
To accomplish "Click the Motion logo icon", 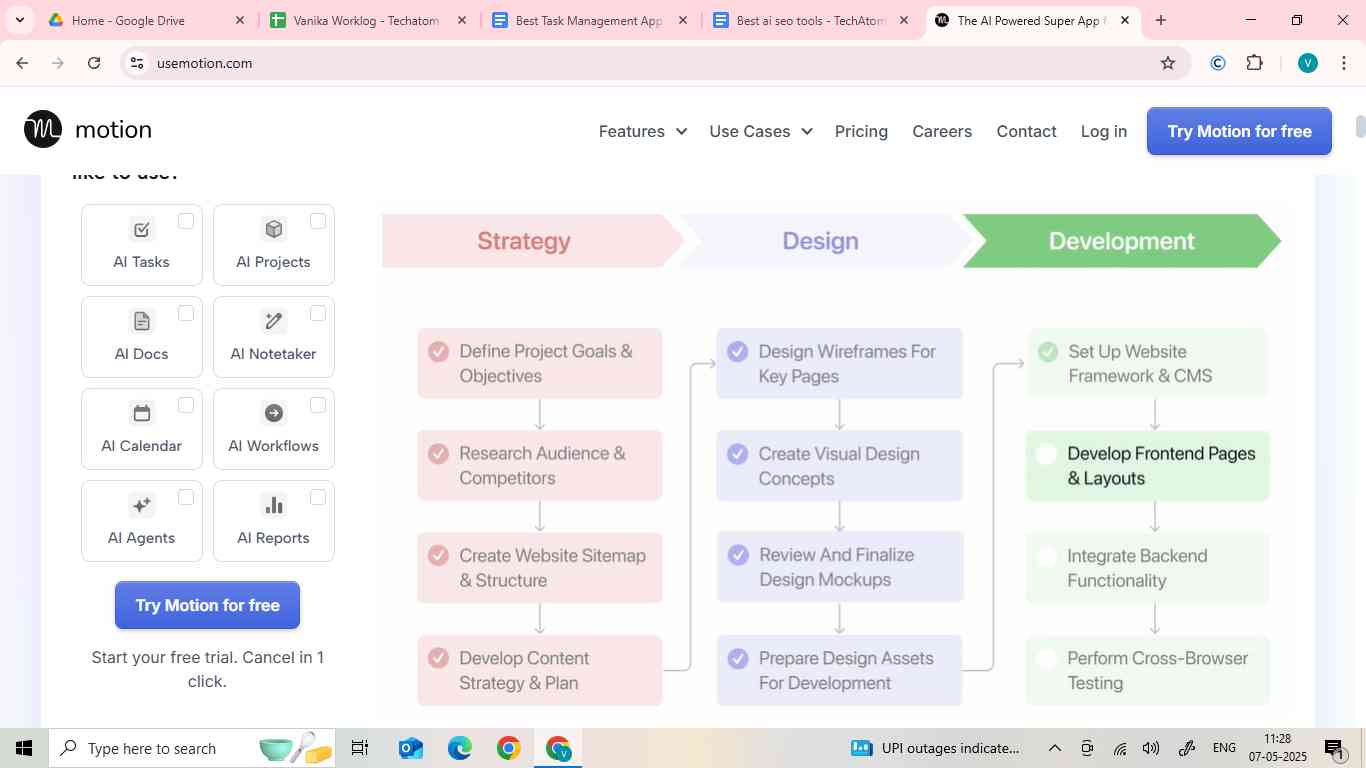I will pos(43,129).
